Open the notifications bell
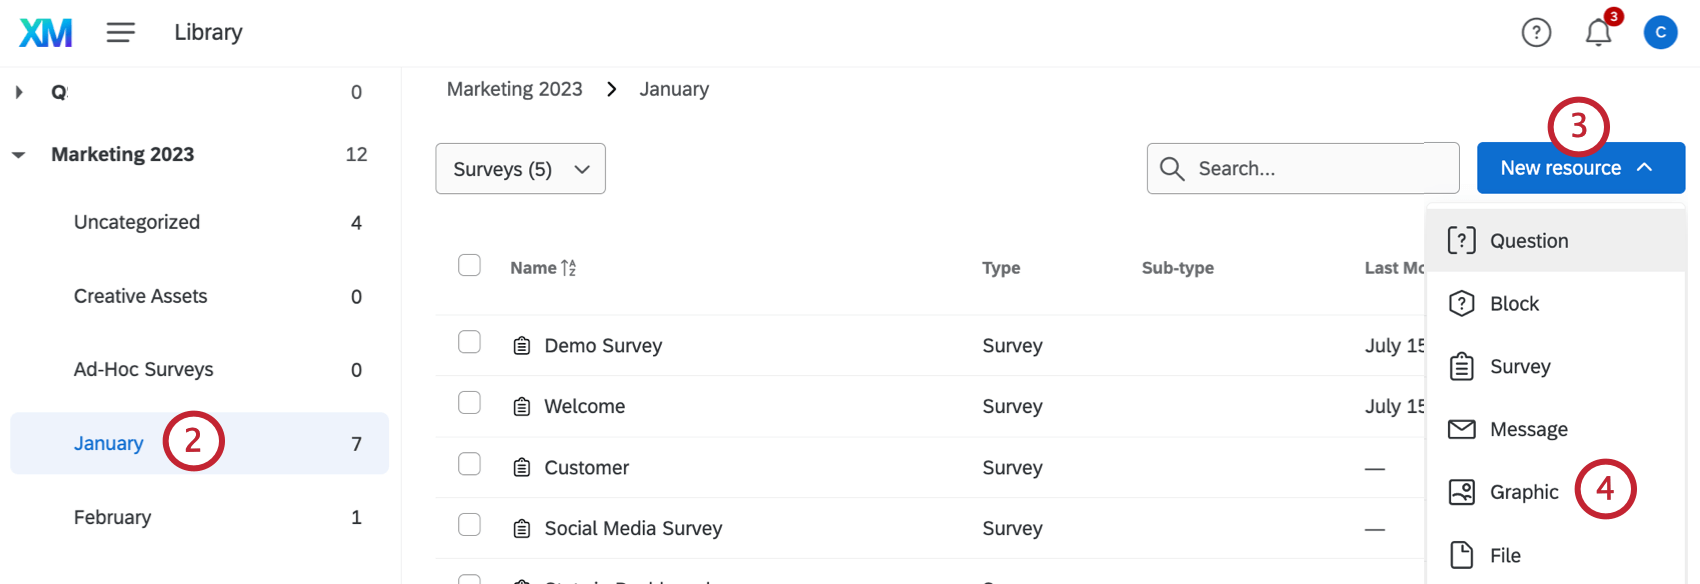 1598,33
